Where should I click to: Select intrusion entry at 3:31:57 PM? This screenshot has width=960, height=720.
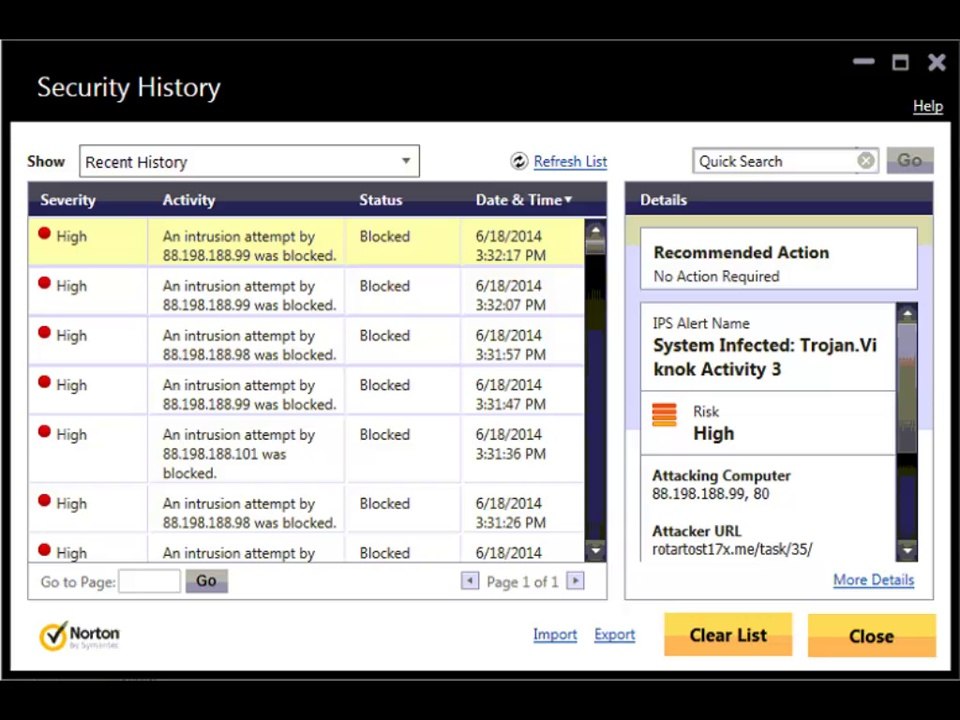(306, 342)
